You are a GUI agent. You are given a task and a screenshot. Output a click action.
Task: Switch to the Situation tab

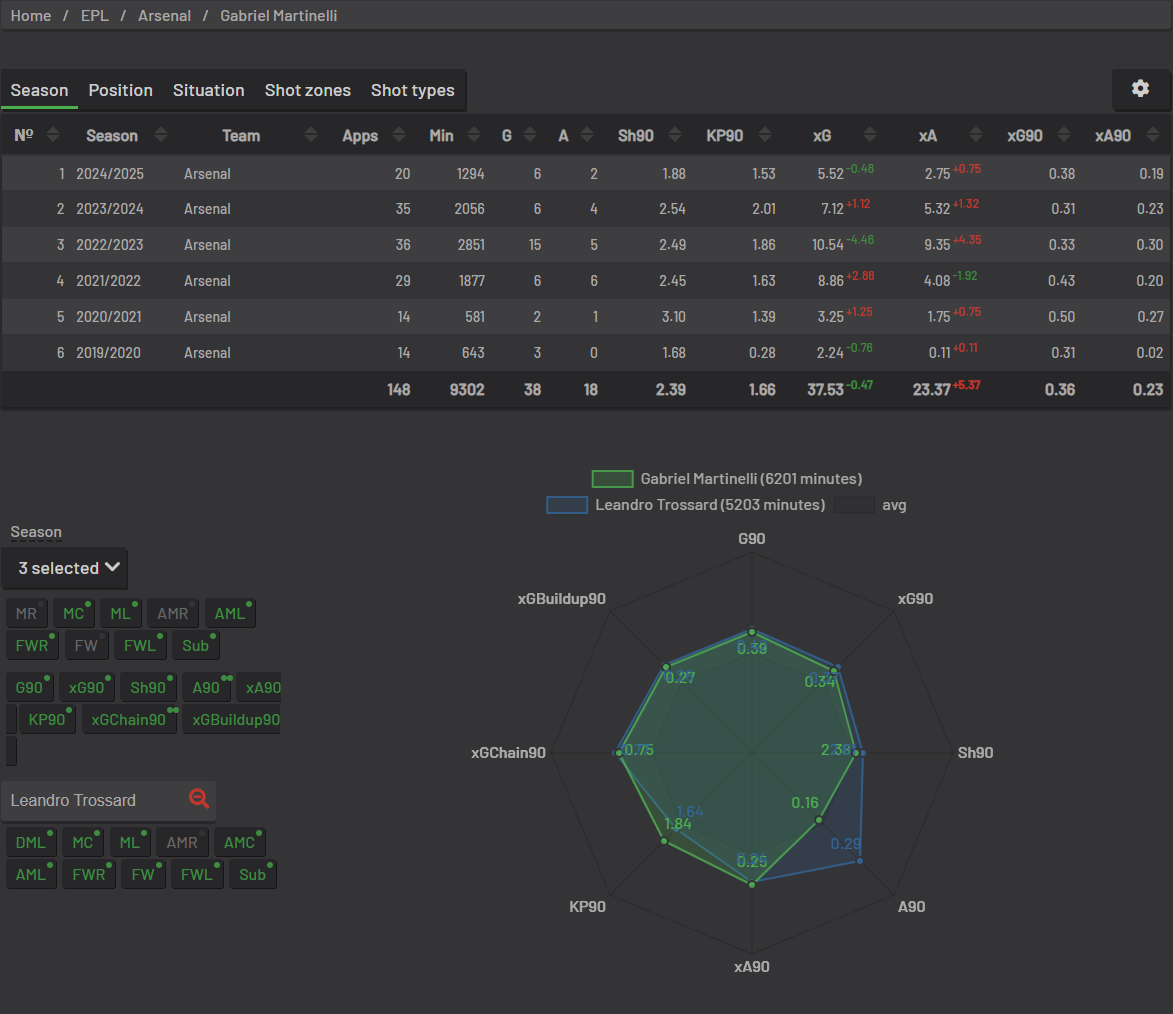(x=209, y=91)
